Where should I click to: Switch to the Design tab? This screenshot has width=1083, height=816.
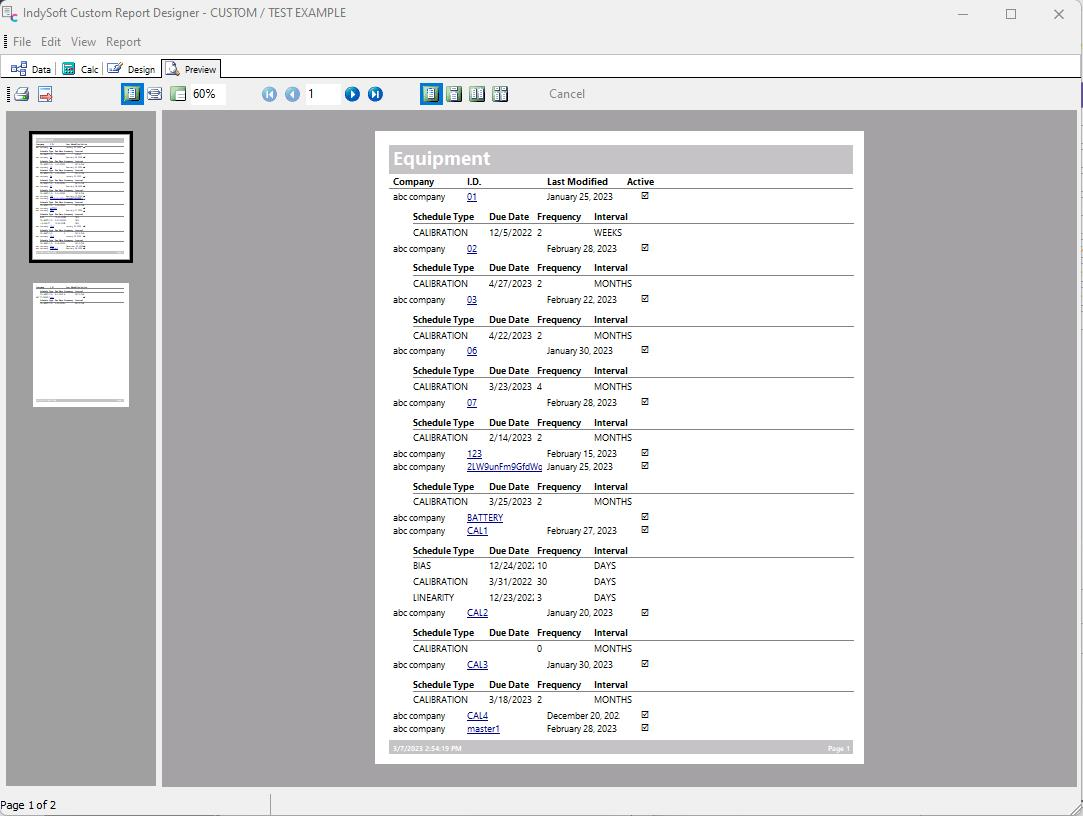tap(132, 69)
